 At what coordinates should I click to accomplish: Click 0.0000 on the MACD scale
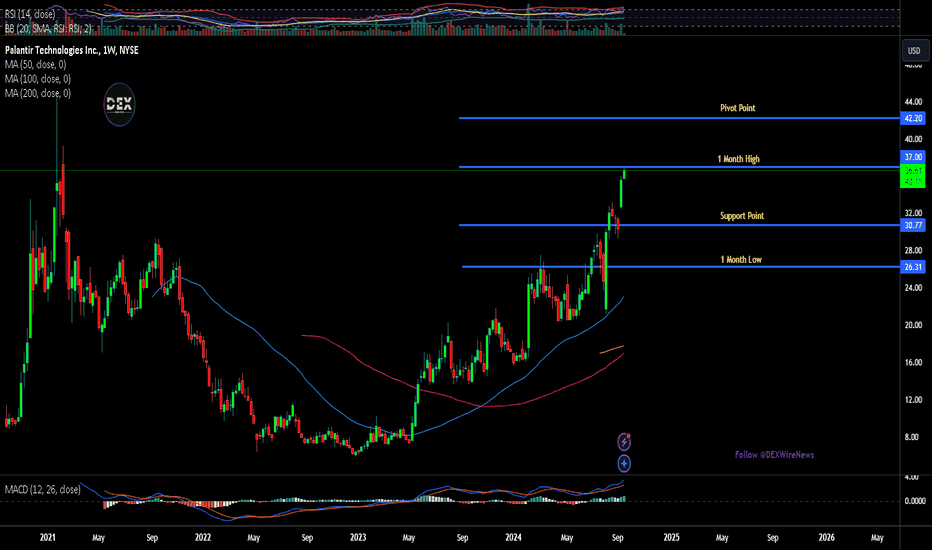coord(914,501)
